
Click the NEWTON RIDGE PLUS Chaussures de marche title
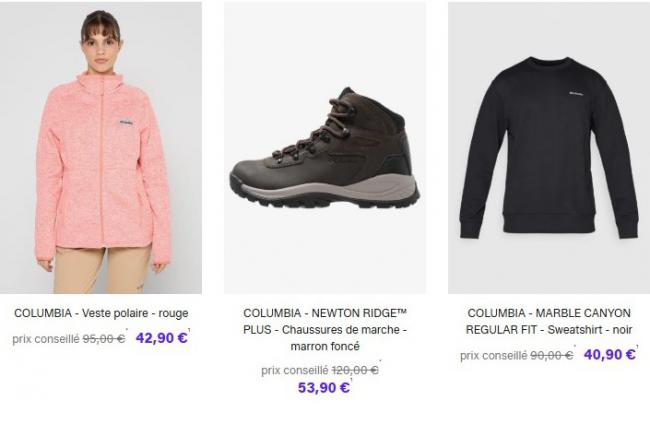(x=325, y=330)
